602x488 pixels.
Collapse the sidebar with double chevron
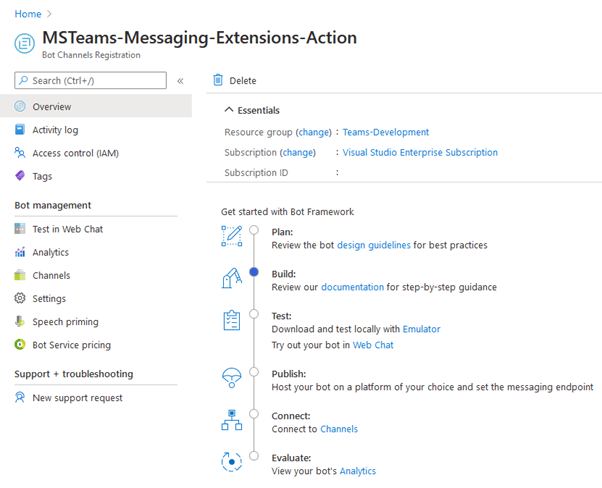(180, 81)
